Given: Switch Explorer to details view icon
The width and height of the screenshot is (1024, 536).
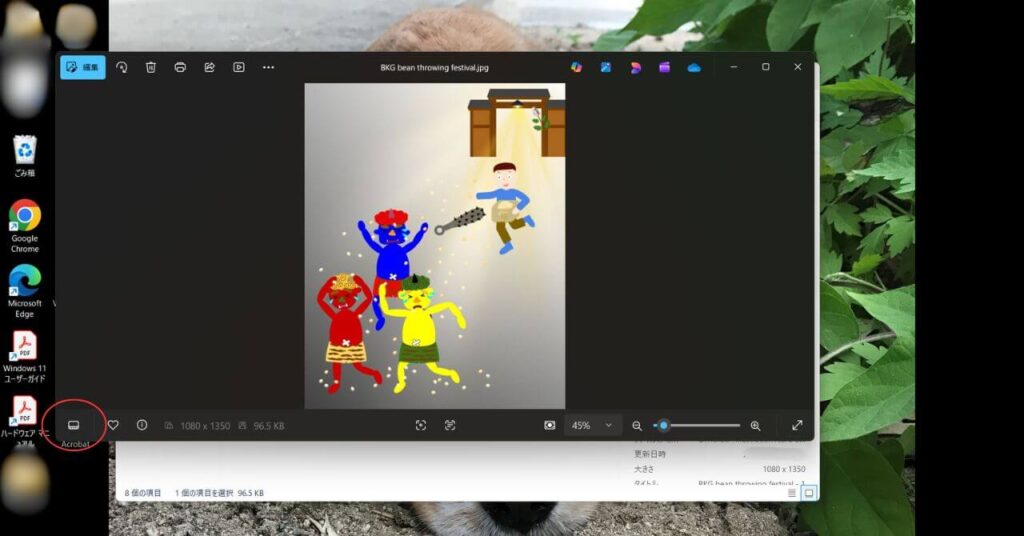Looking at the screenshot, I should coord(792,493).
